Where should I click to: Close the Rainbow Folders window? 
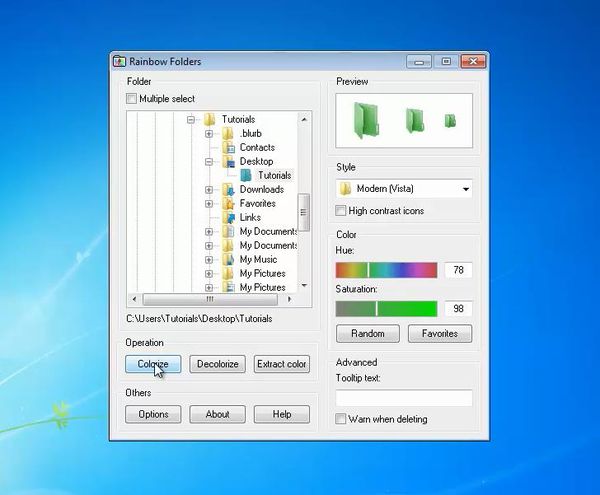point(473,62)
